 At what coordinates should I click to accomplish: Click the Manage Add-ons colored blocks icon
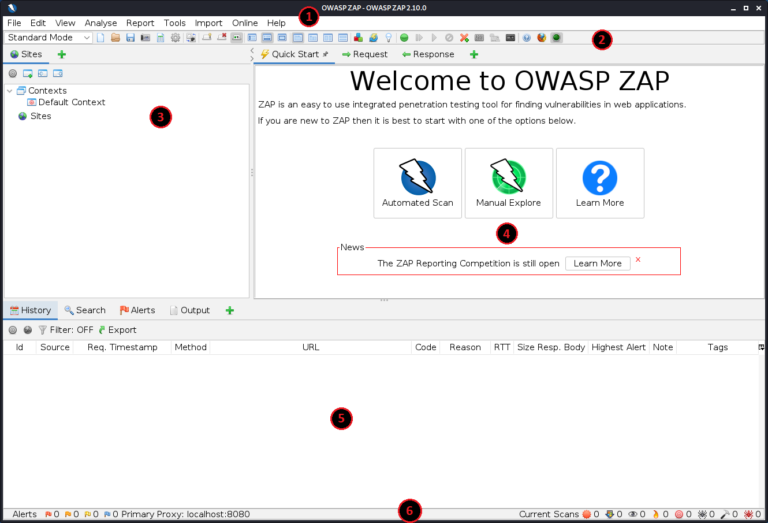[x=359, y=38]
